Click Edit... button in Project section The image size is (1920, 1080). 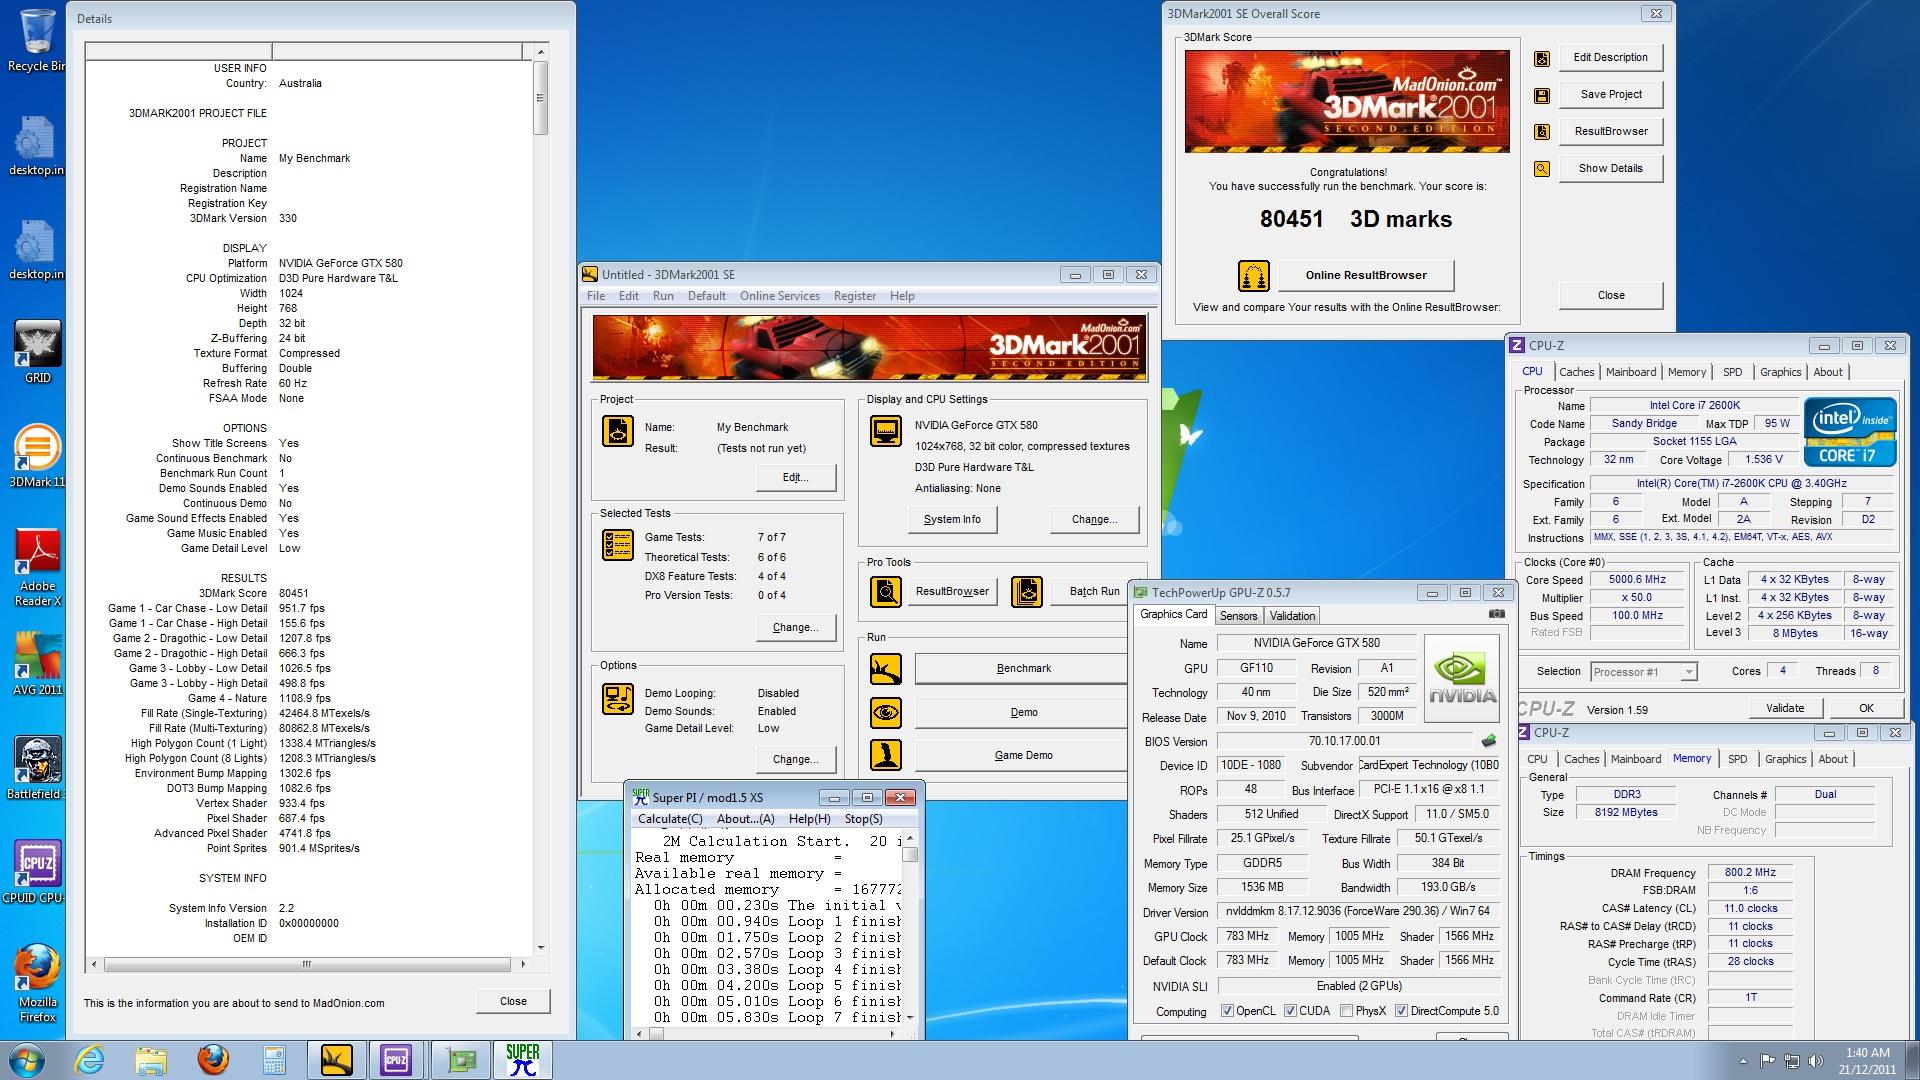click(x=796, y=477)
